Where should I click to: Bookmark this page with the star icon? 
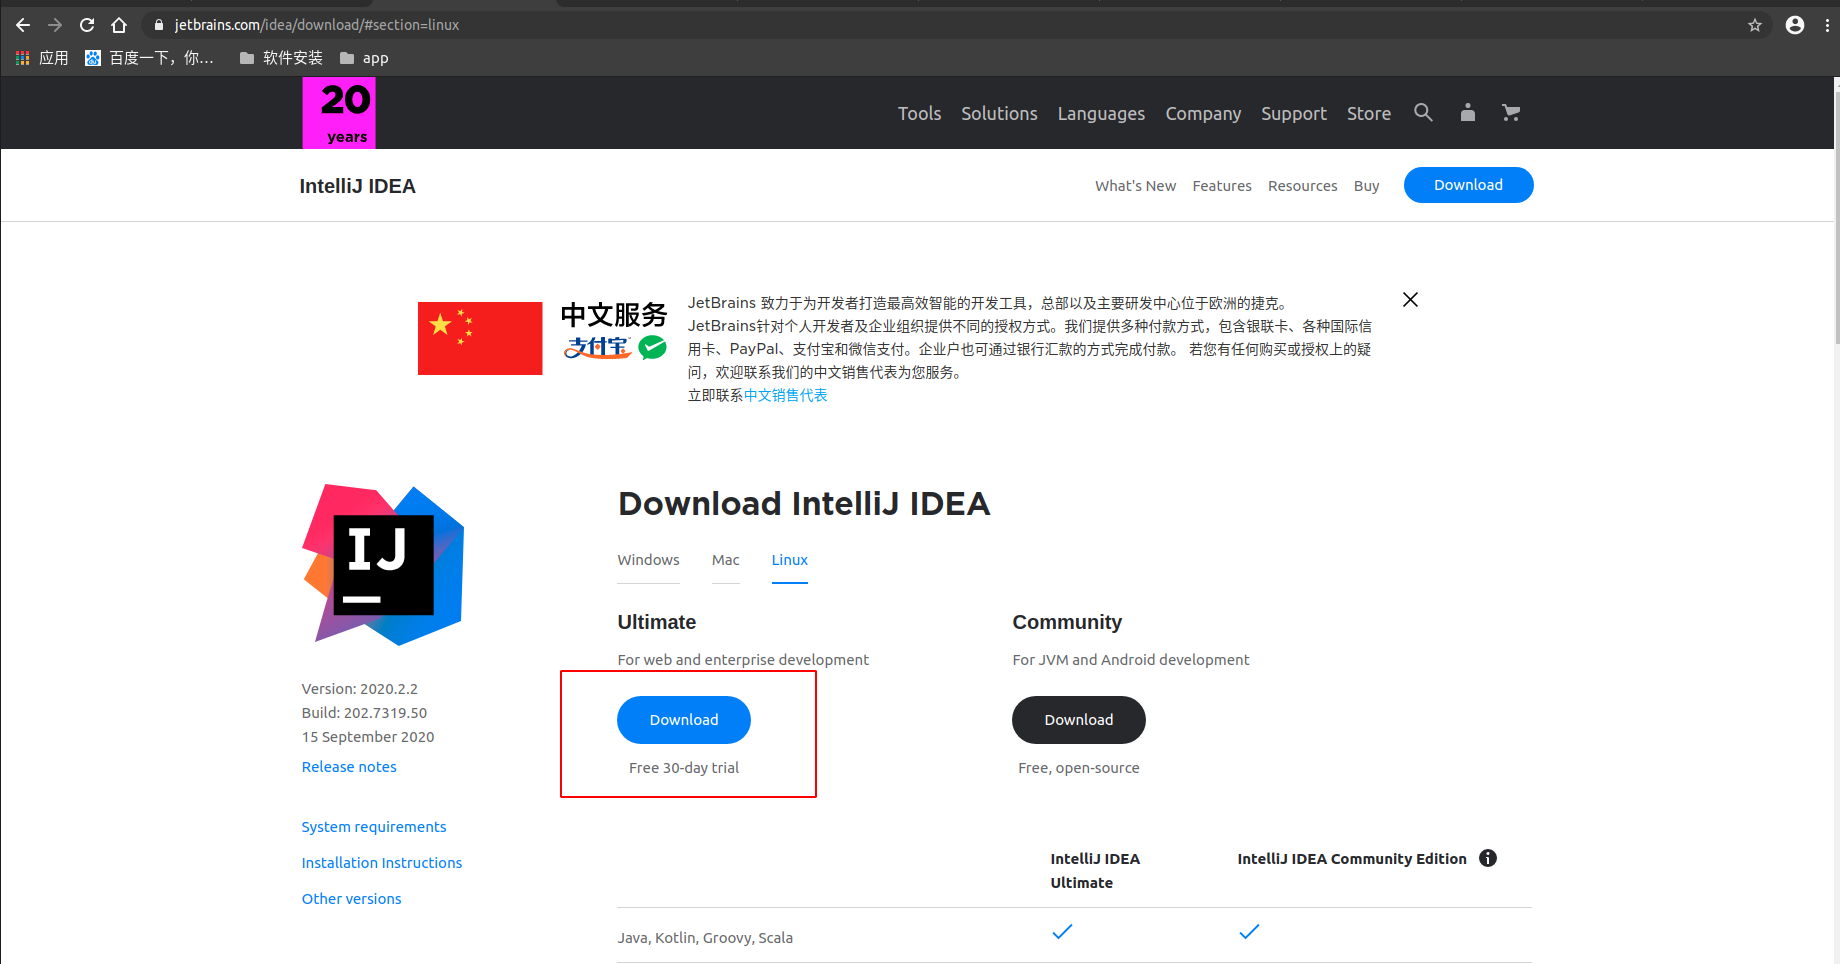pos(1754,25)
